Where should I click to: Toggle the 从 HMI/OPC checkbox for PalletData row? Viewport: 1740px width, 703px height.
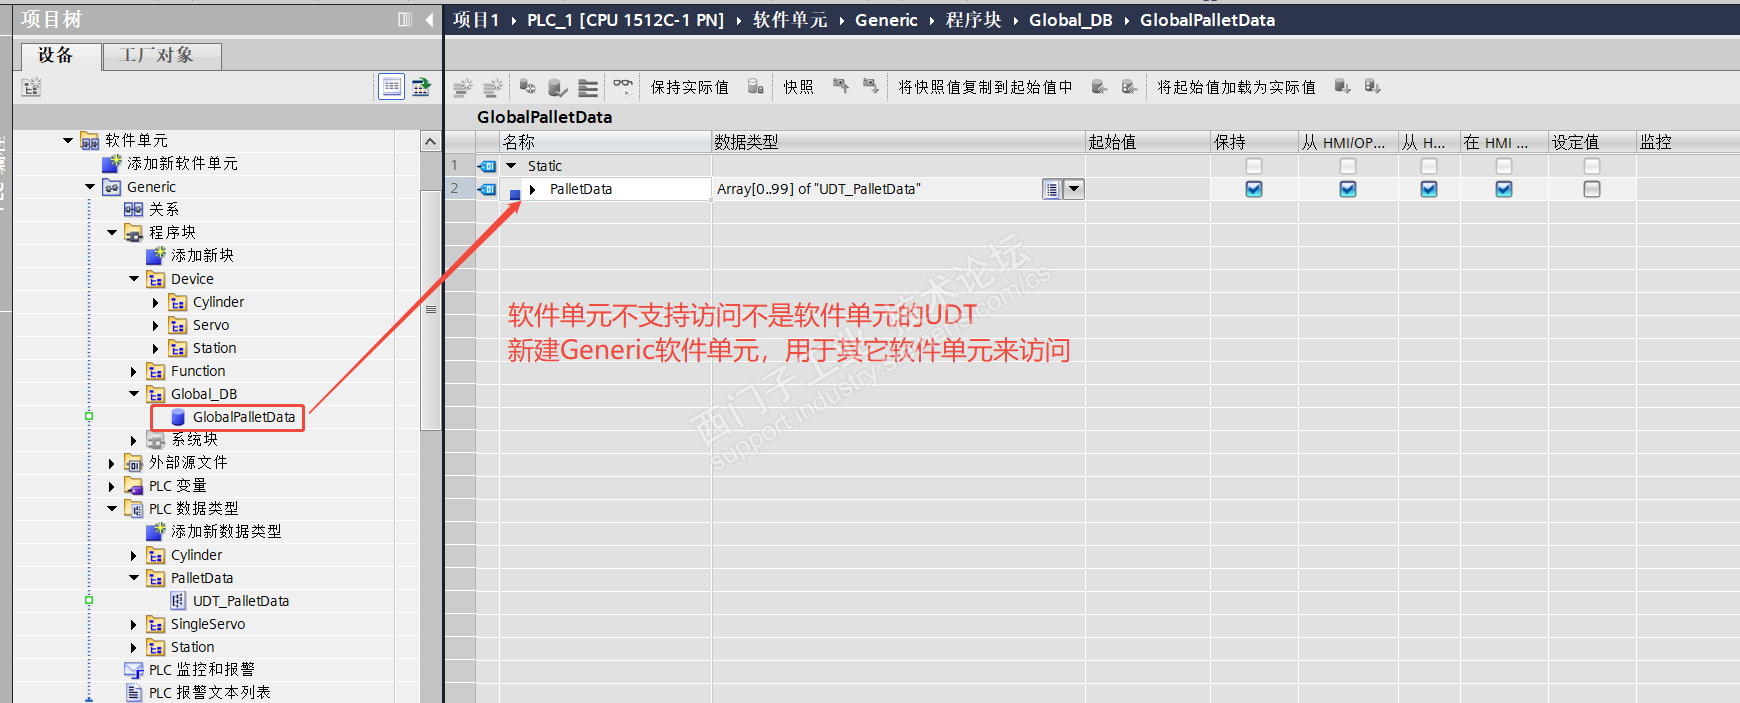(x=1348, y=189)
